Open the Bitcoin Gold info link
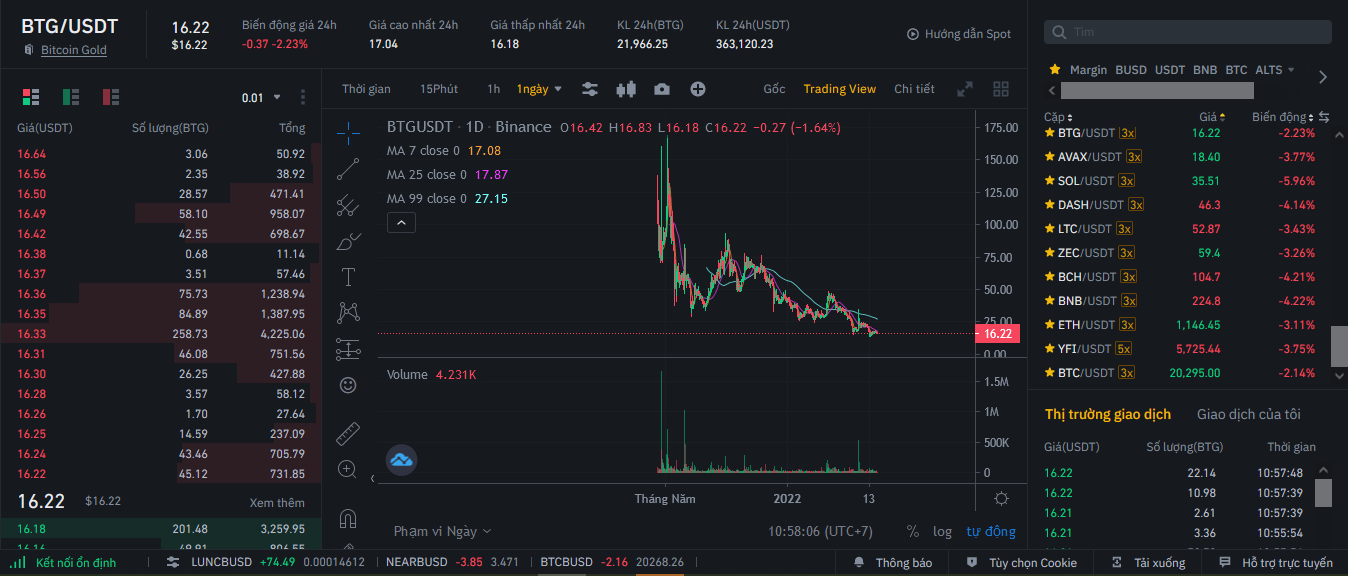The width and height of the screenshot is (1348, 576). 74,50
